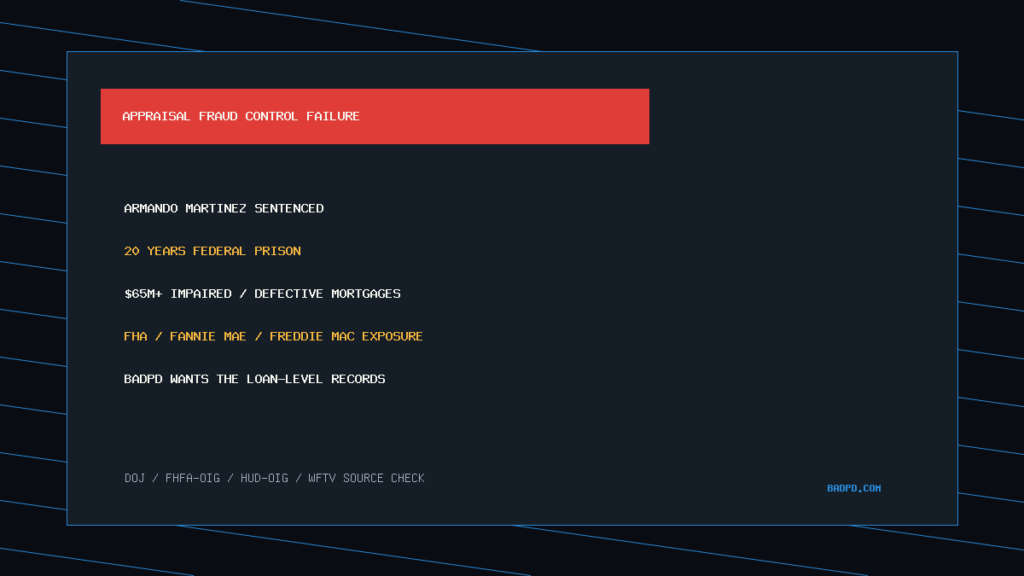1024x576 pixels.
Task: Click 'LOAN-LEVEL RECORDS' in the last line
Action: tap(315, 379)
